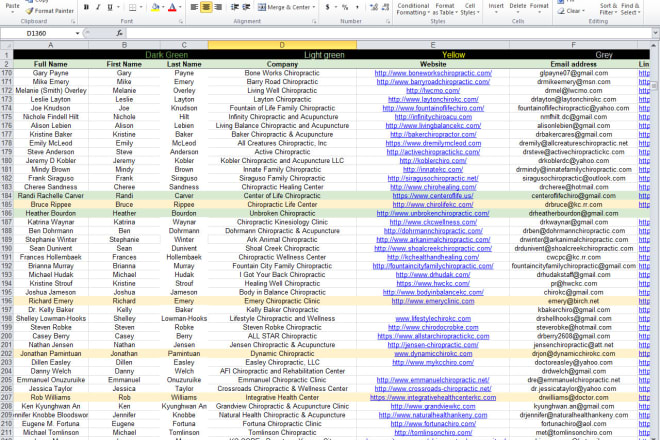Increase indent
660x440 pixels.
[x=247, y=7]
